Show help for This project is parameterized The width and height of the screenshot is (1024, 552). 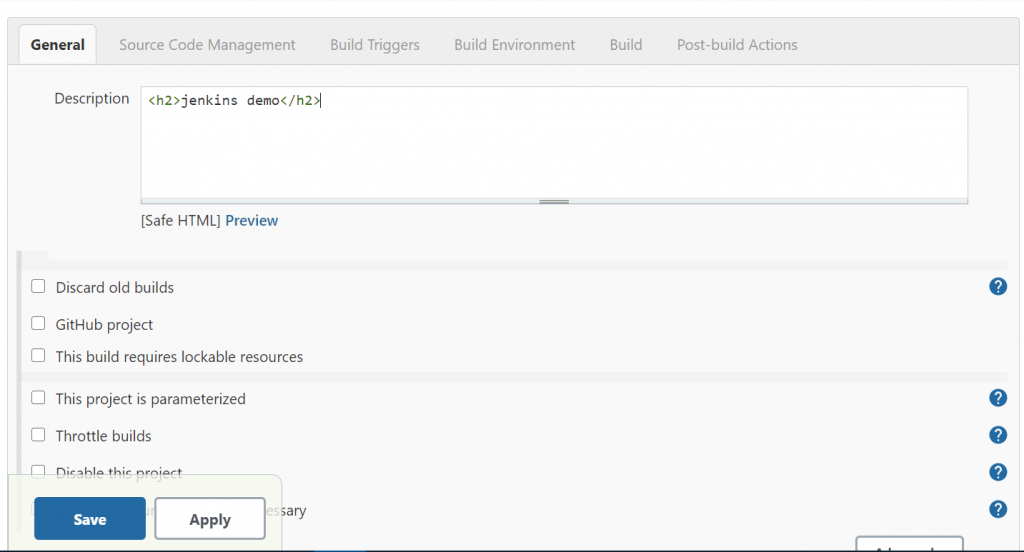click(x=997, y=398)
